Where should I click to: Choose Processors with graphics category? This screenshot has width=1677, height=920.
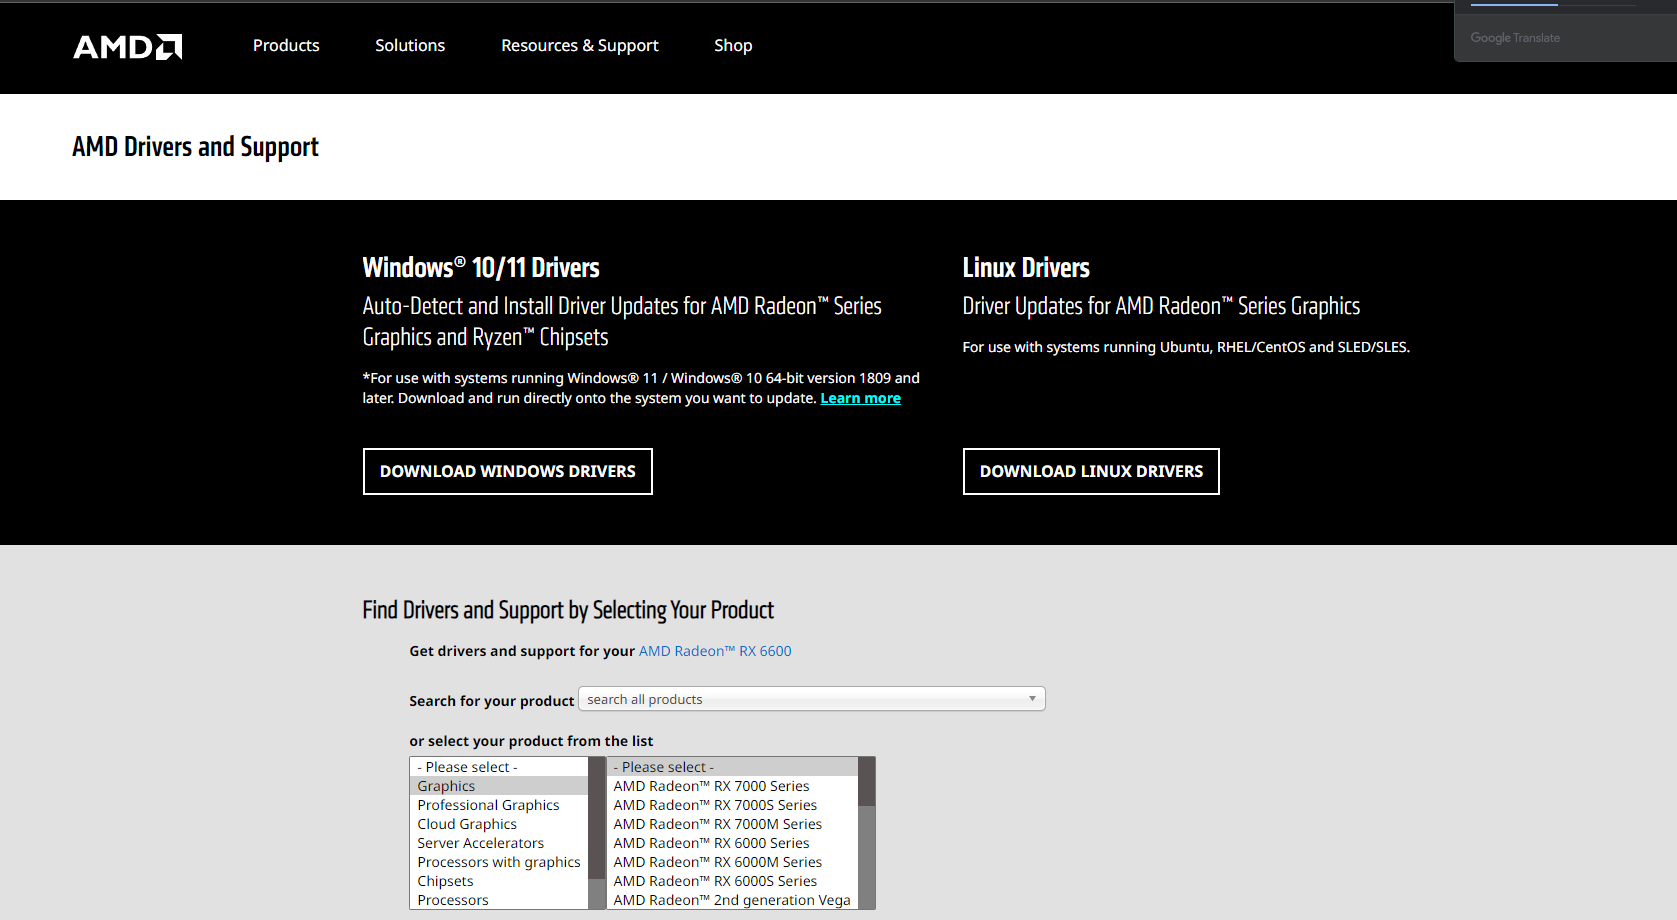coord(499,862)
